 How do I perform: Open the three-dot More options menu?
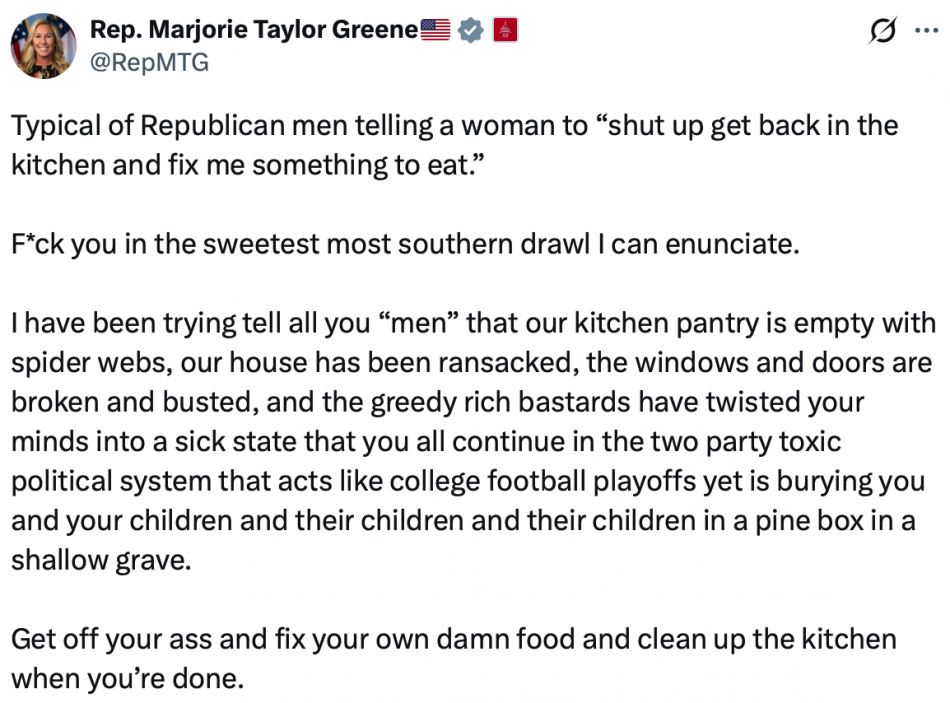click(926, 30)
